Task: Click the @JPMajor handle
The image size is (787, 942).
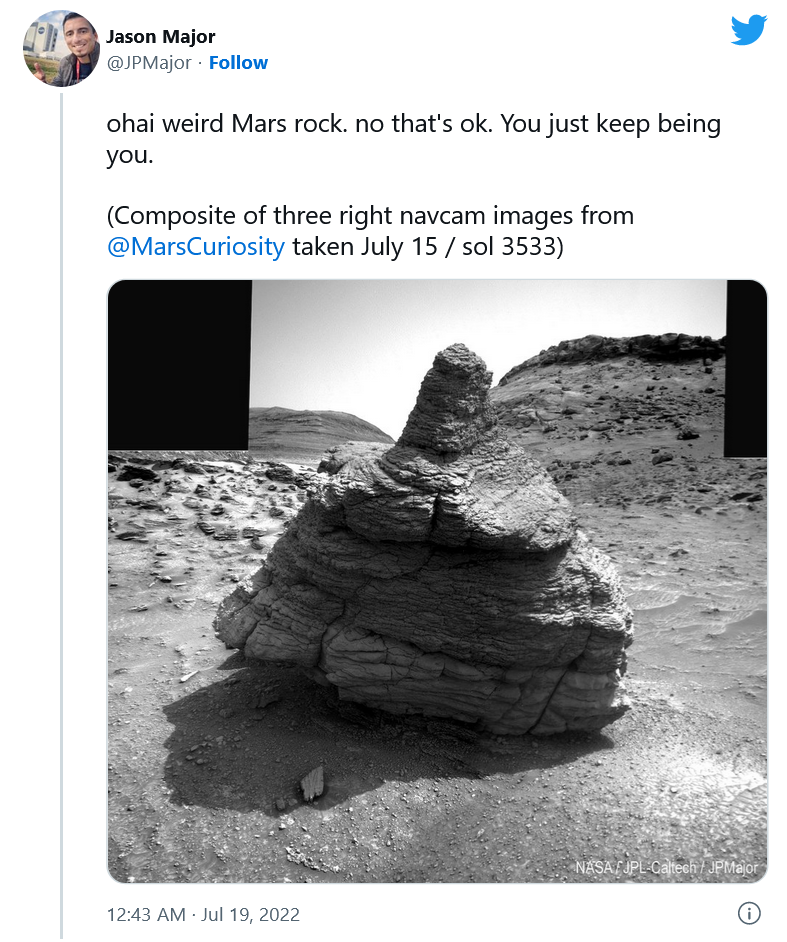Action: tap(149, 62)
